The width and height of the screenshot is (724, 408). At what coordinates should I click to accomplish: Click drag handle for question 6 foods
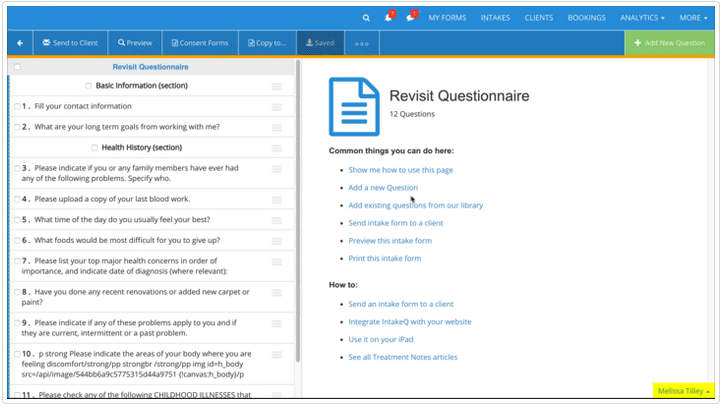(277, 241)
